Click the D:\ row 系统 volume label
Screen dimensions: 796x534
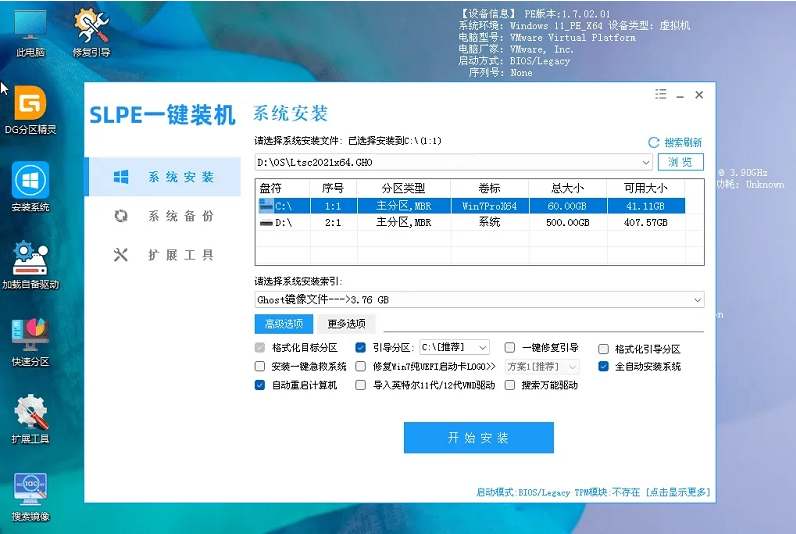[489, 222]
